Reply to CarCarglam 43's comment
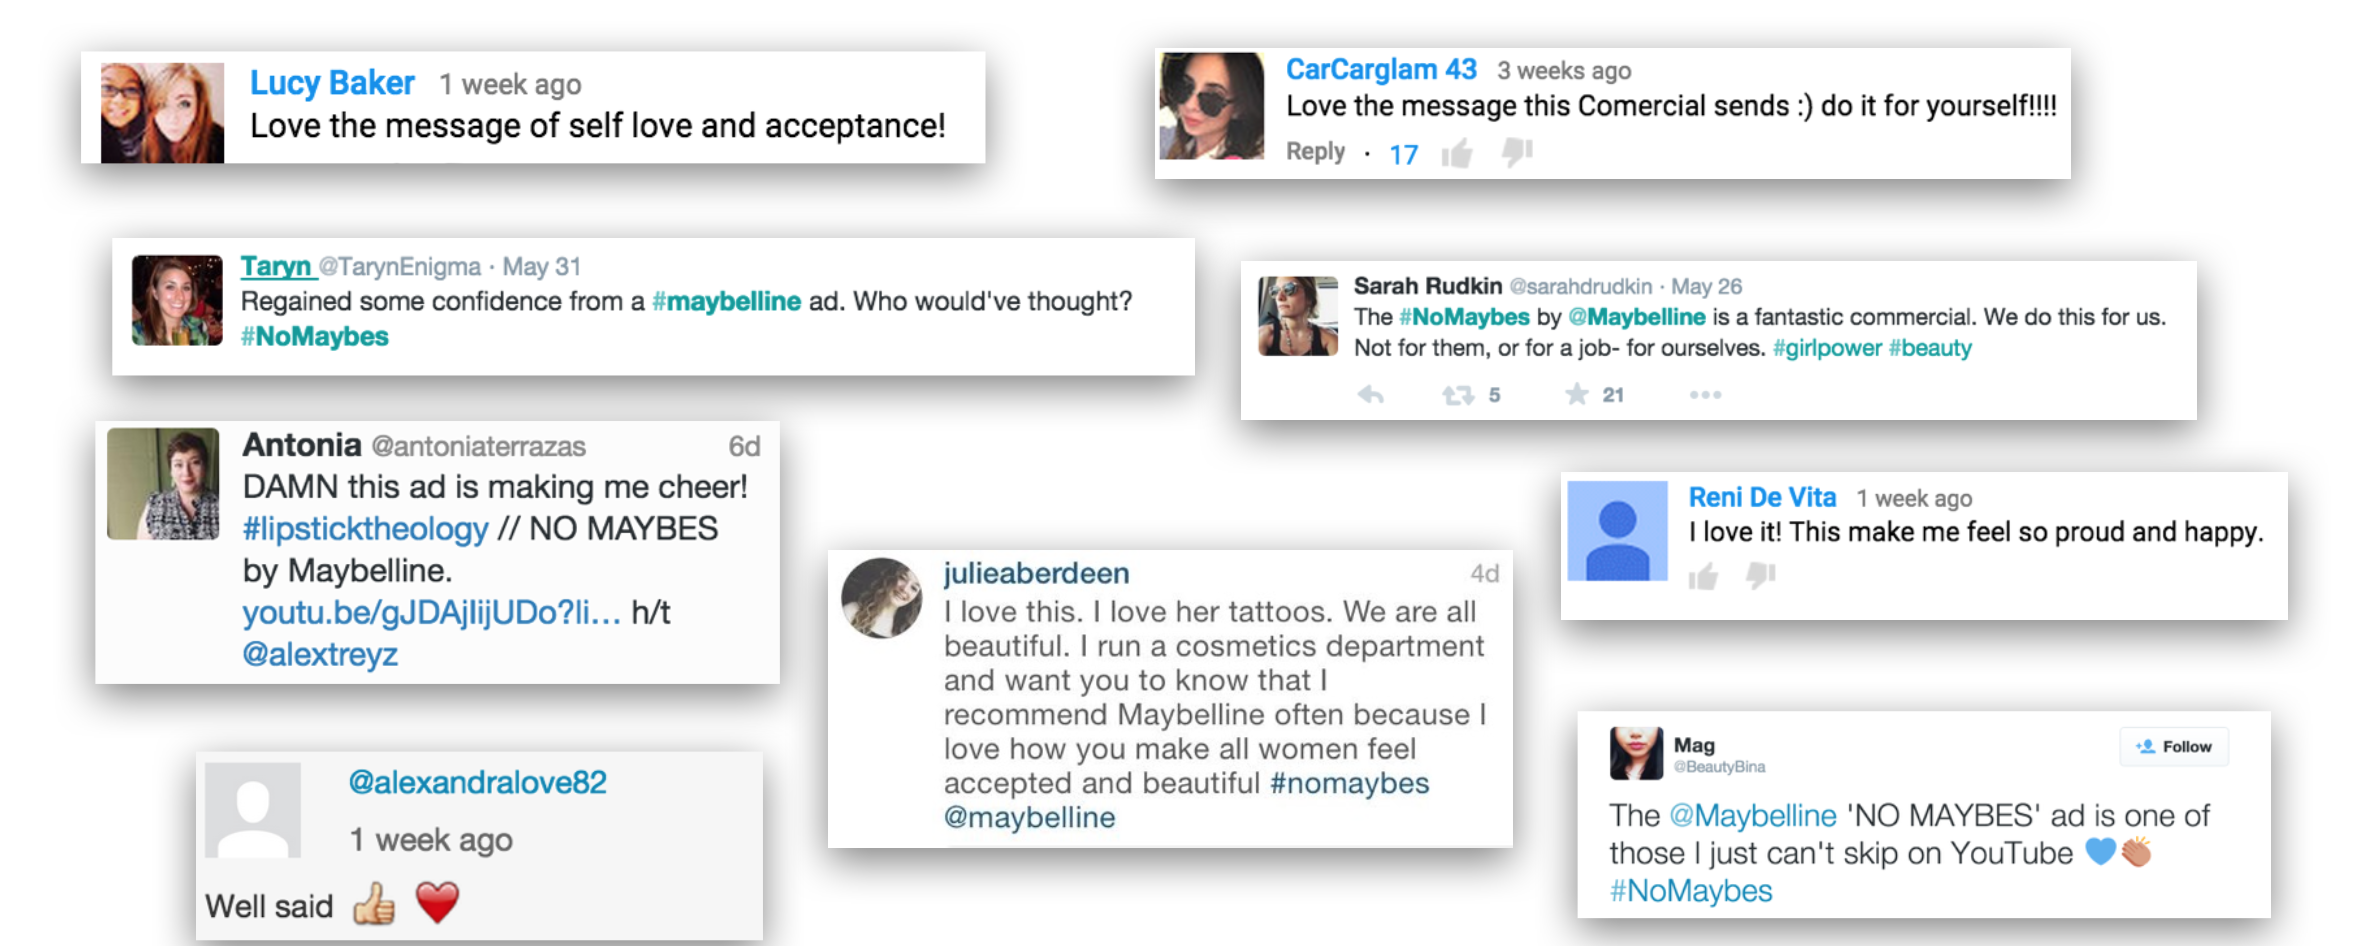 [1315, 152]
